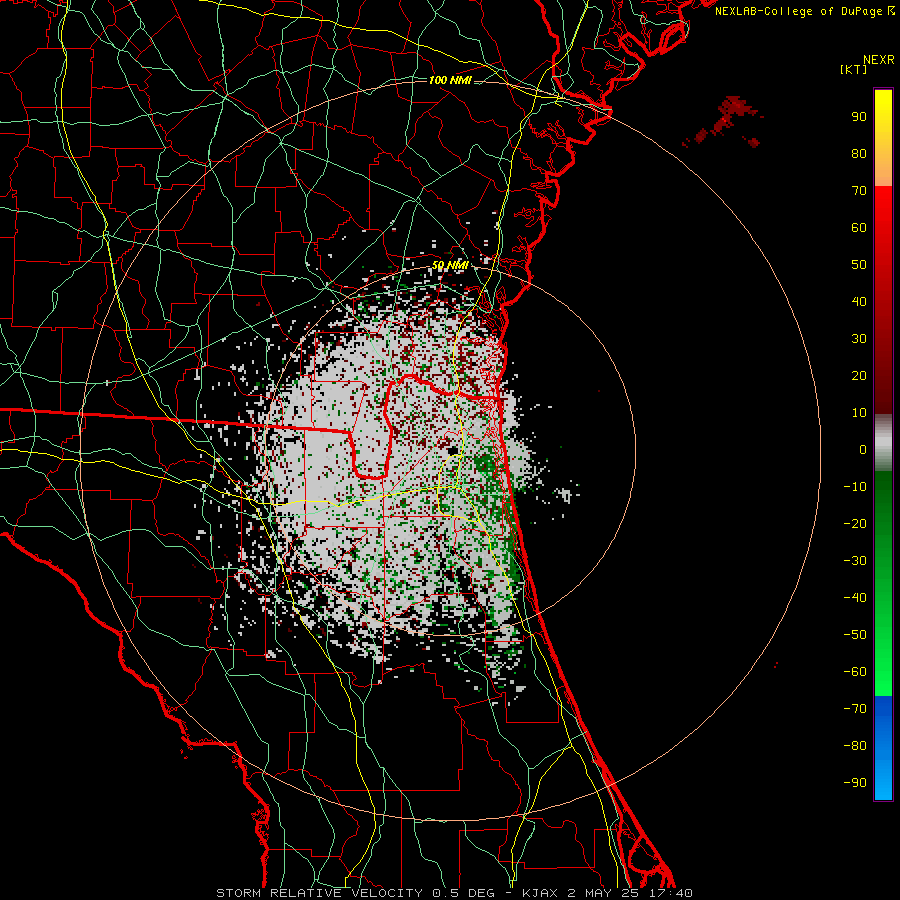
Task: Click the -10 value on the velocity scale
Action: [855, 487]
